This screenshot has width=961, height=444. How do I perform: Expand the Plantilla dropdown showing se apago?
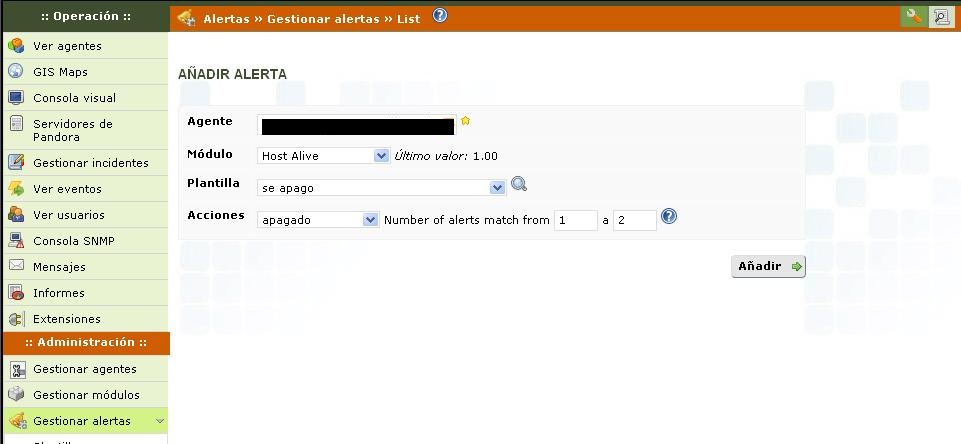click(x=382, y=188)
